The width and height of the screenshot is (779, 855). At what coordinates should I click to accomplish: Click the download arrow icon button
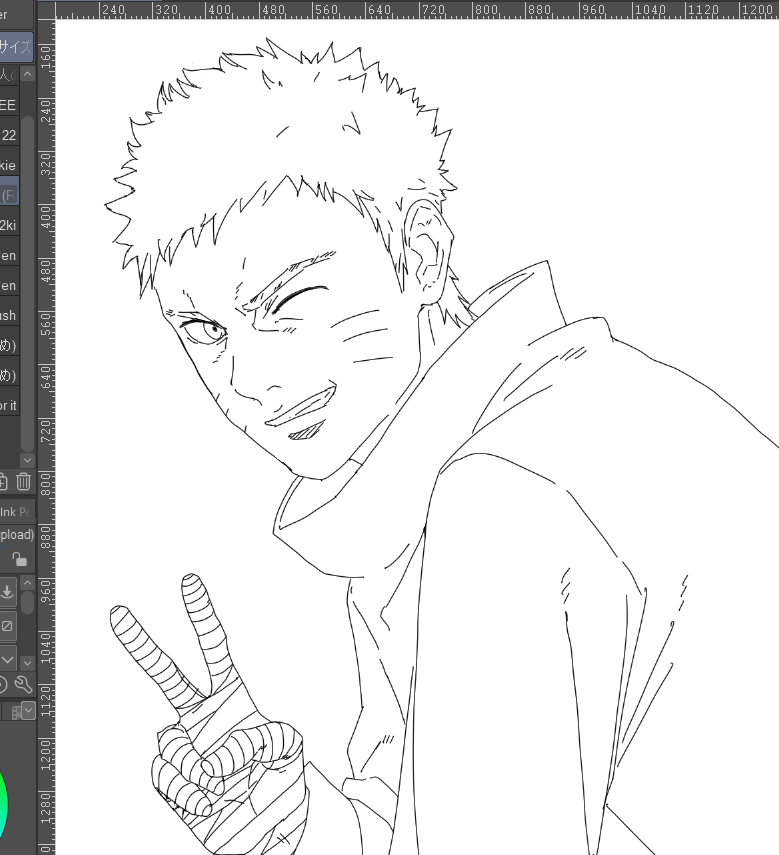7,592
